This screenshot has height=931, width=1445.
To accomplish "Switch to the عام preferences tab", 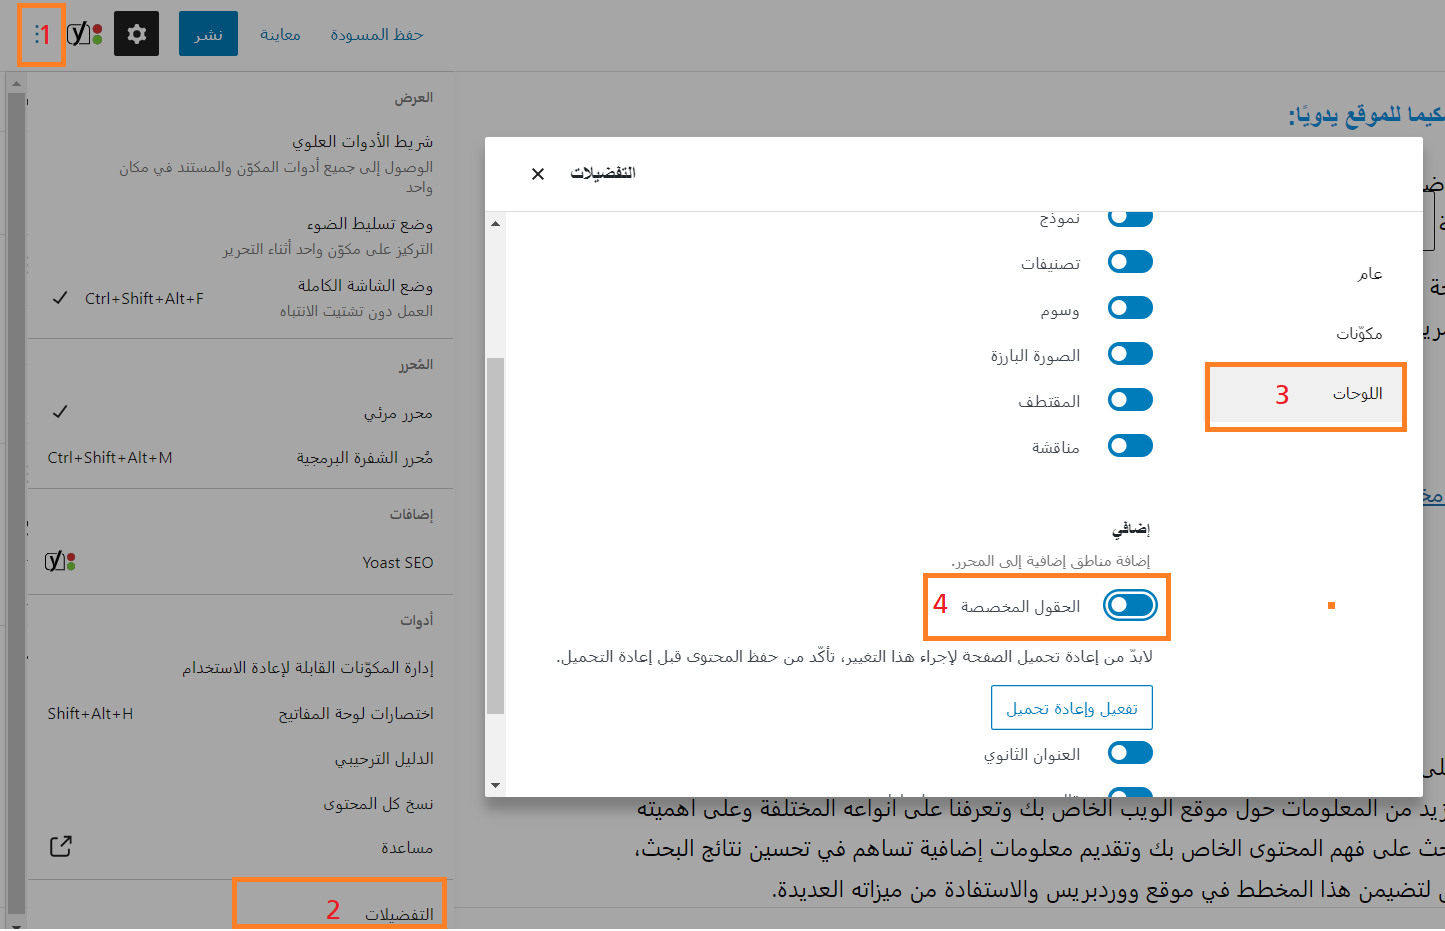I will pyautogui.click(x=1370, y=274).
